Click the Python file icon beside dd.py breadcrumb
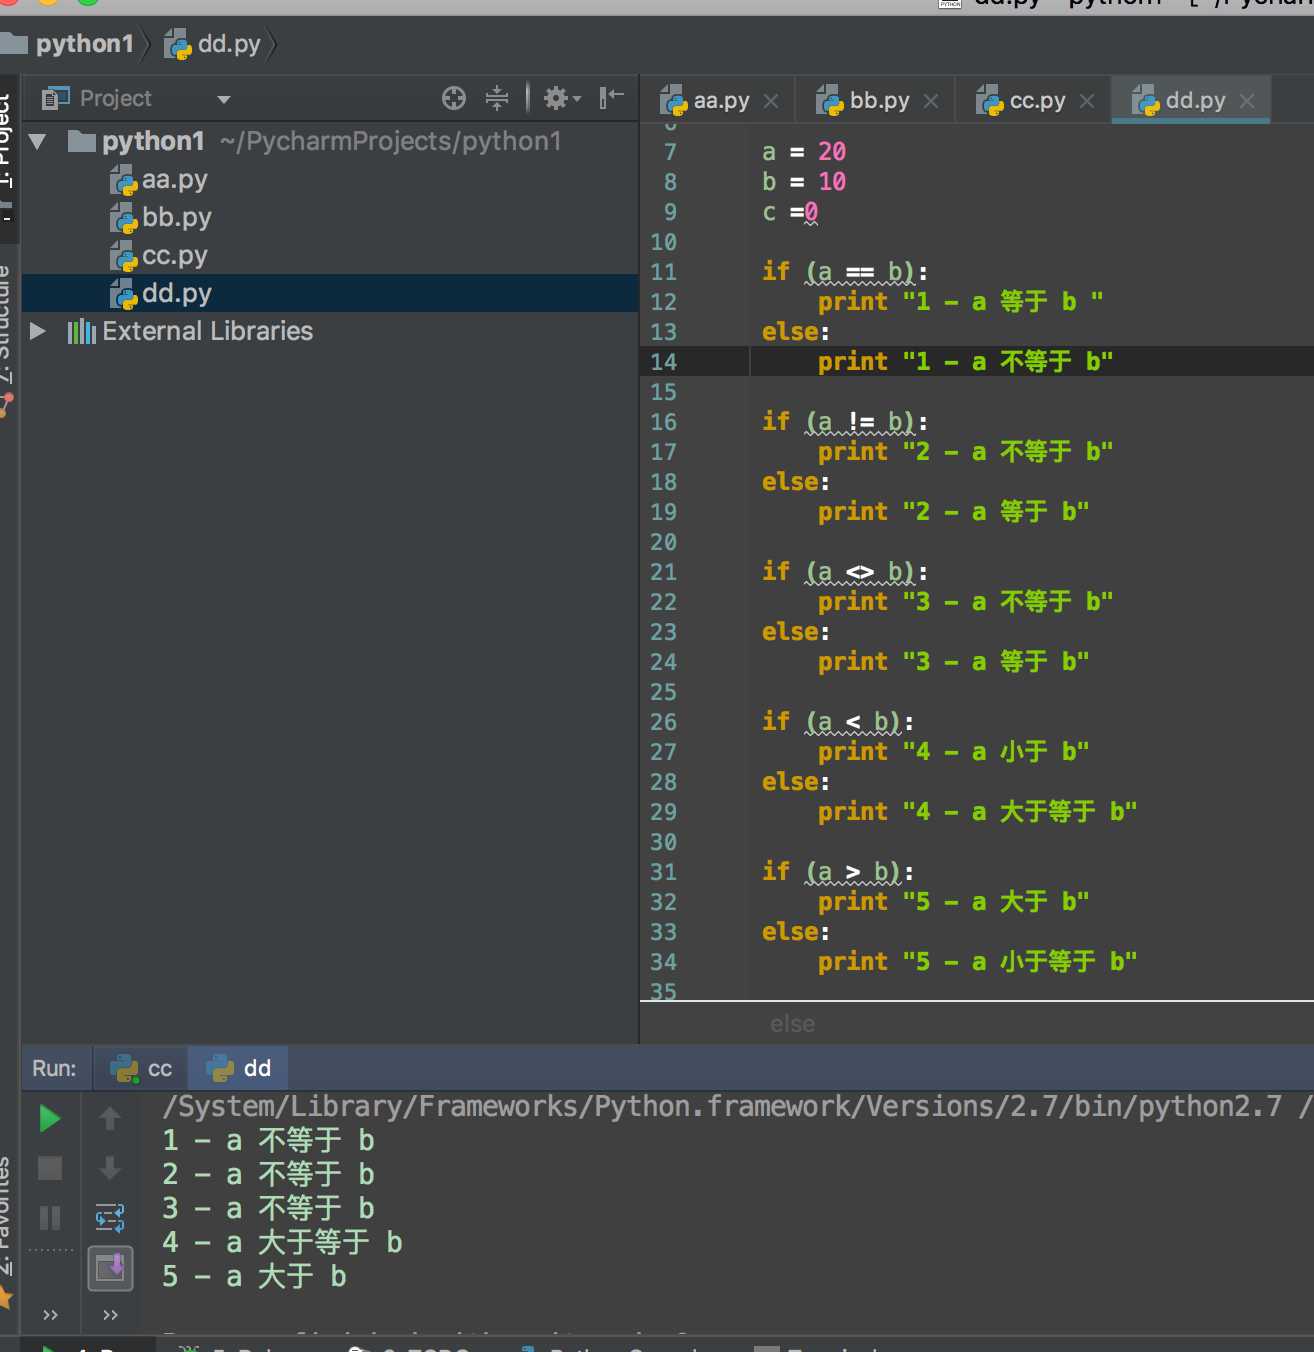Screen dimensions: 1314x1352 point(178,45)
